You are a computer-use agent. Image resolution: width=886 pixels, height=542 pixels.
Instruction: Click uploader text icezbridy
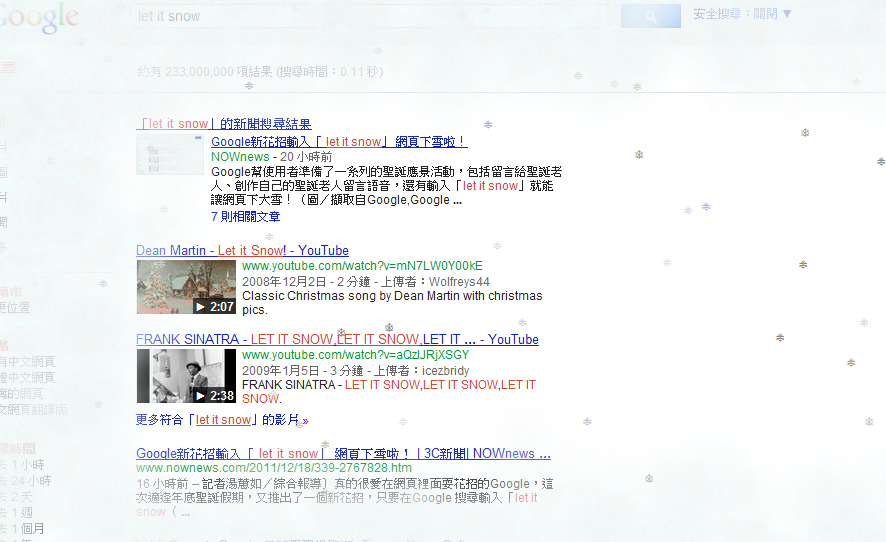point(445,371)
